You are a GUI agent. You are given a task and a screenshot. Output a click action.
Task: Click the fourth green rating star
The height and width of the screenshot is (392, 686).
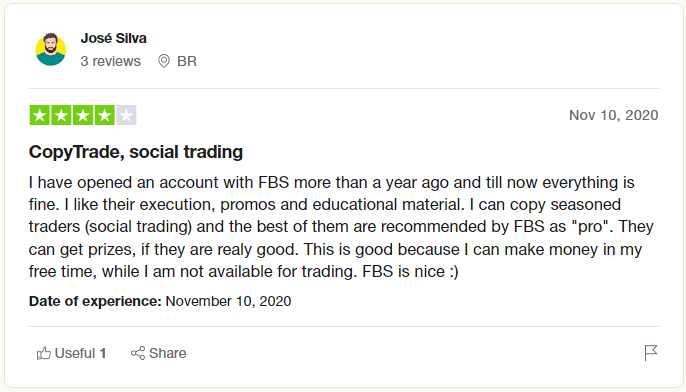[x=105, y=115]
